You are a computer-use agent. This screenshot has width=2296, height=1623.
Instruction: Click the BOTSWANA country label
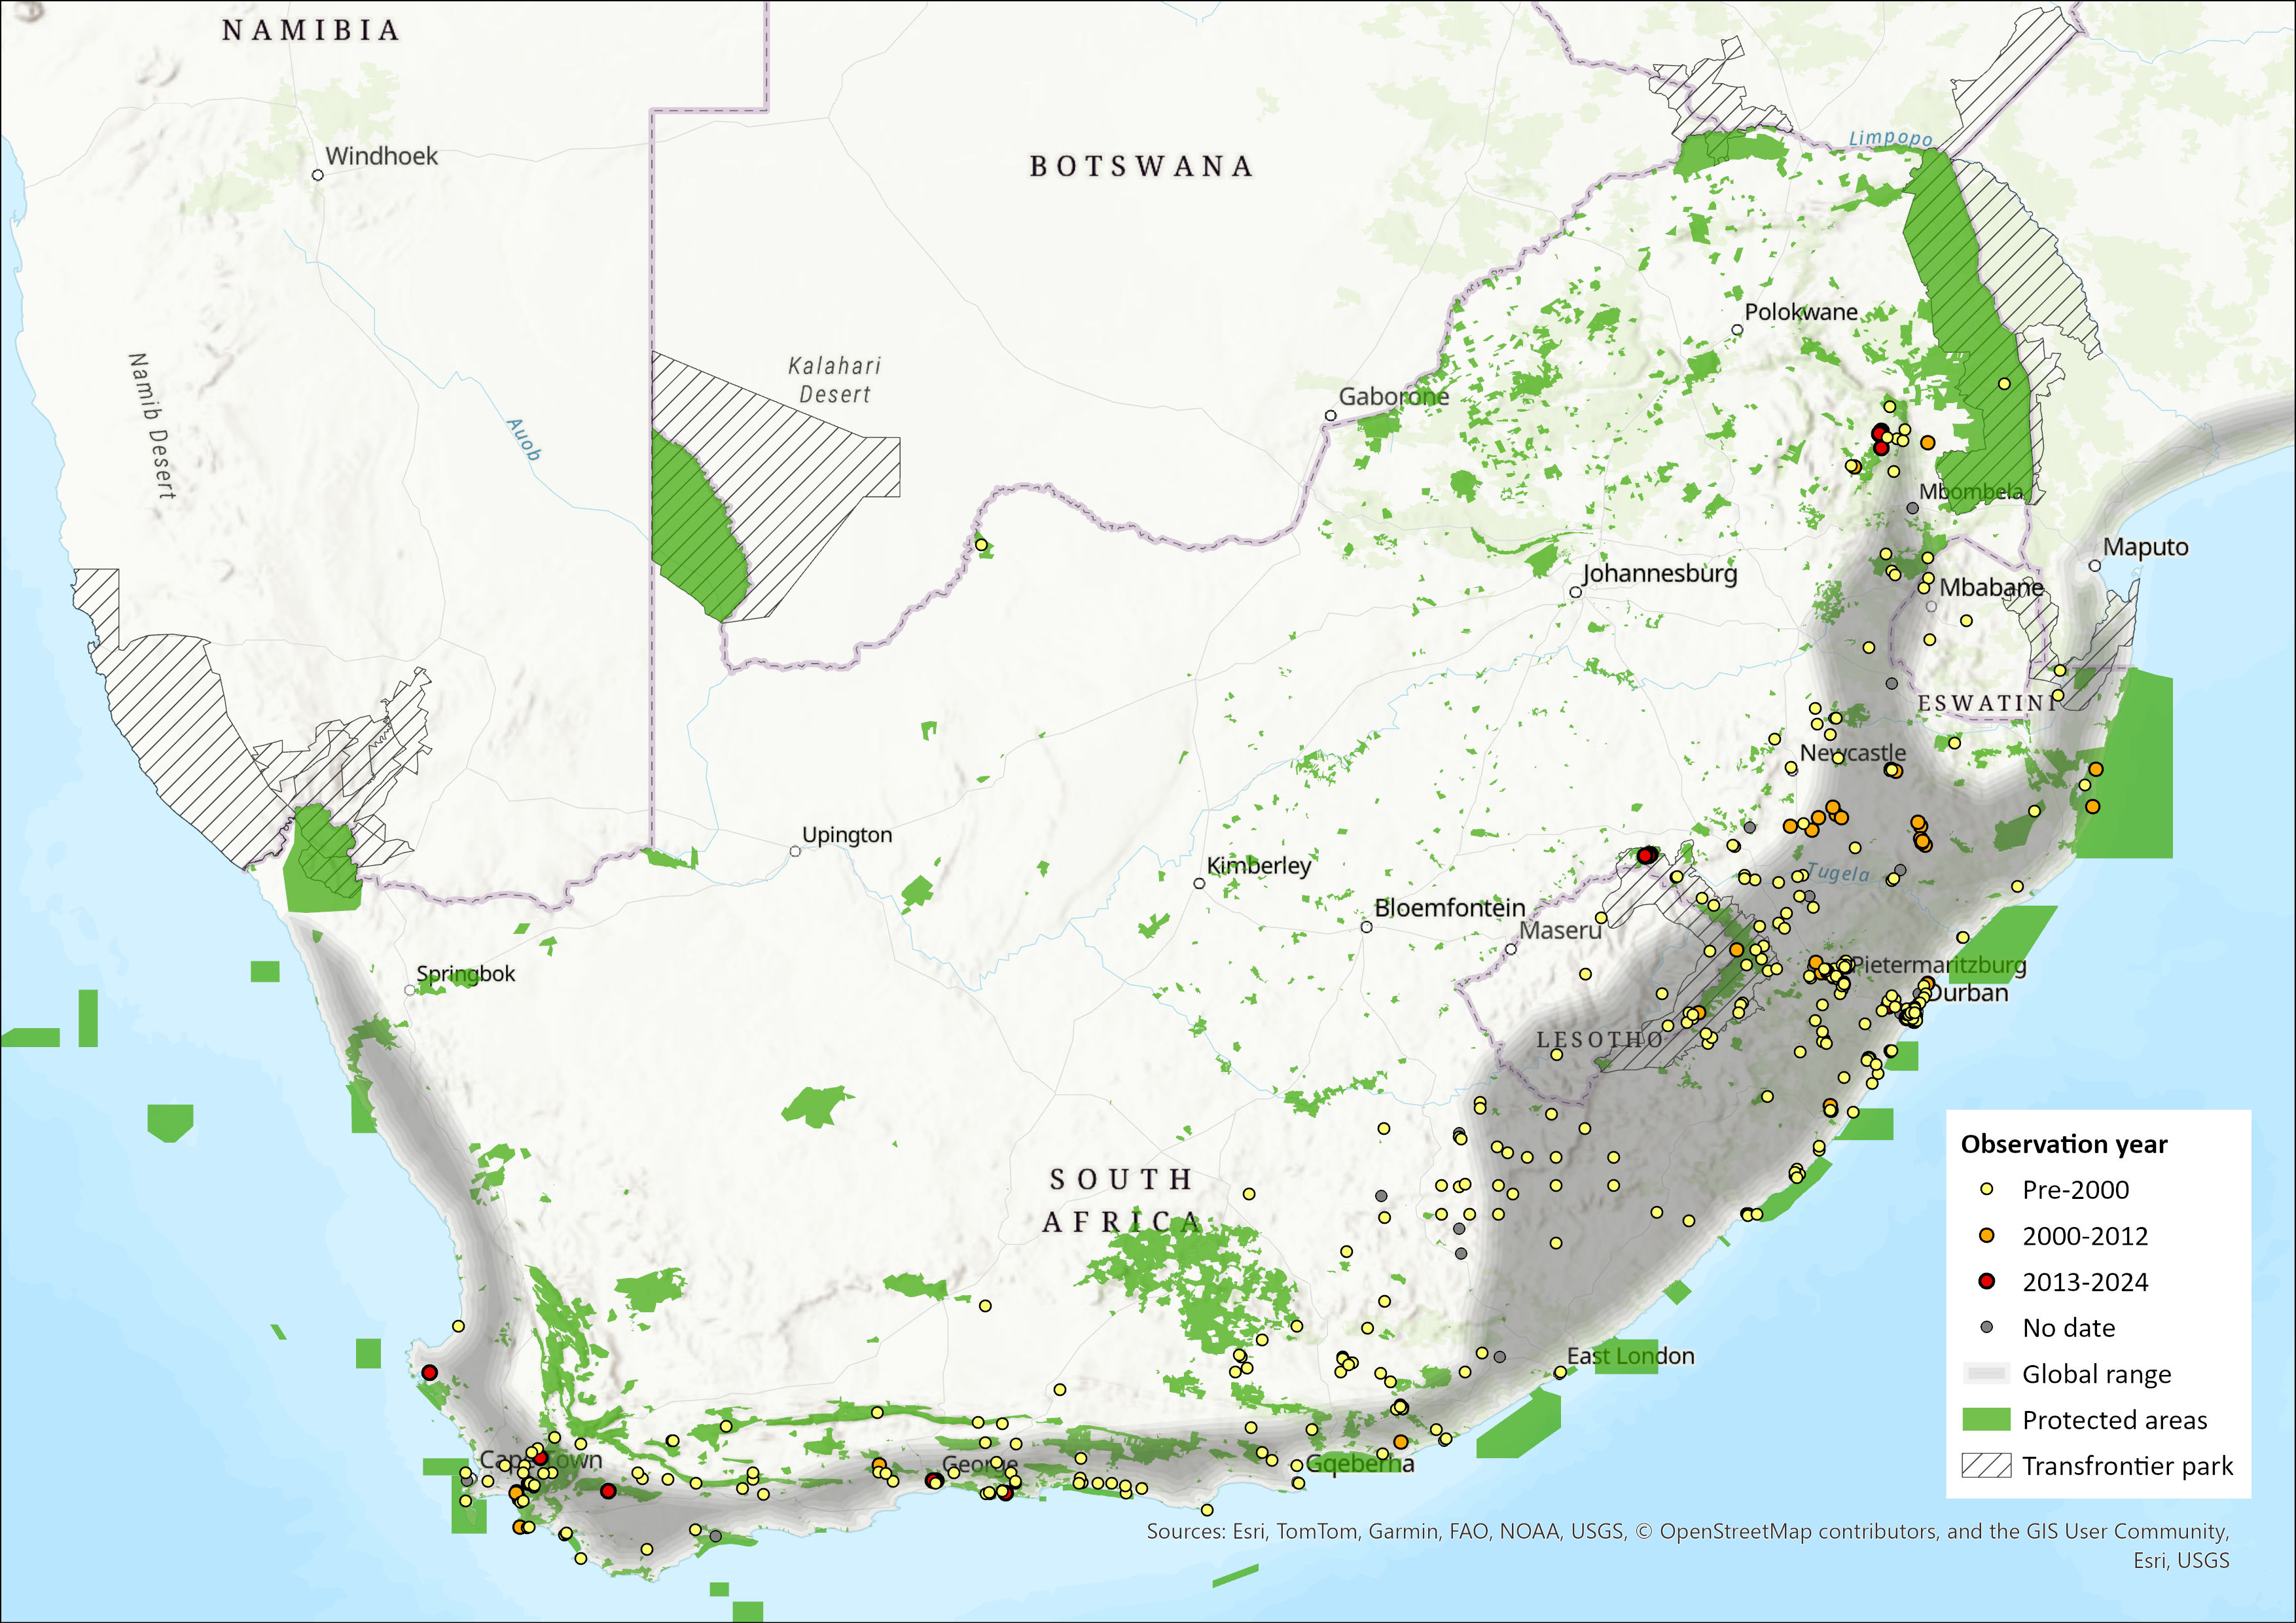point(1141,166)
